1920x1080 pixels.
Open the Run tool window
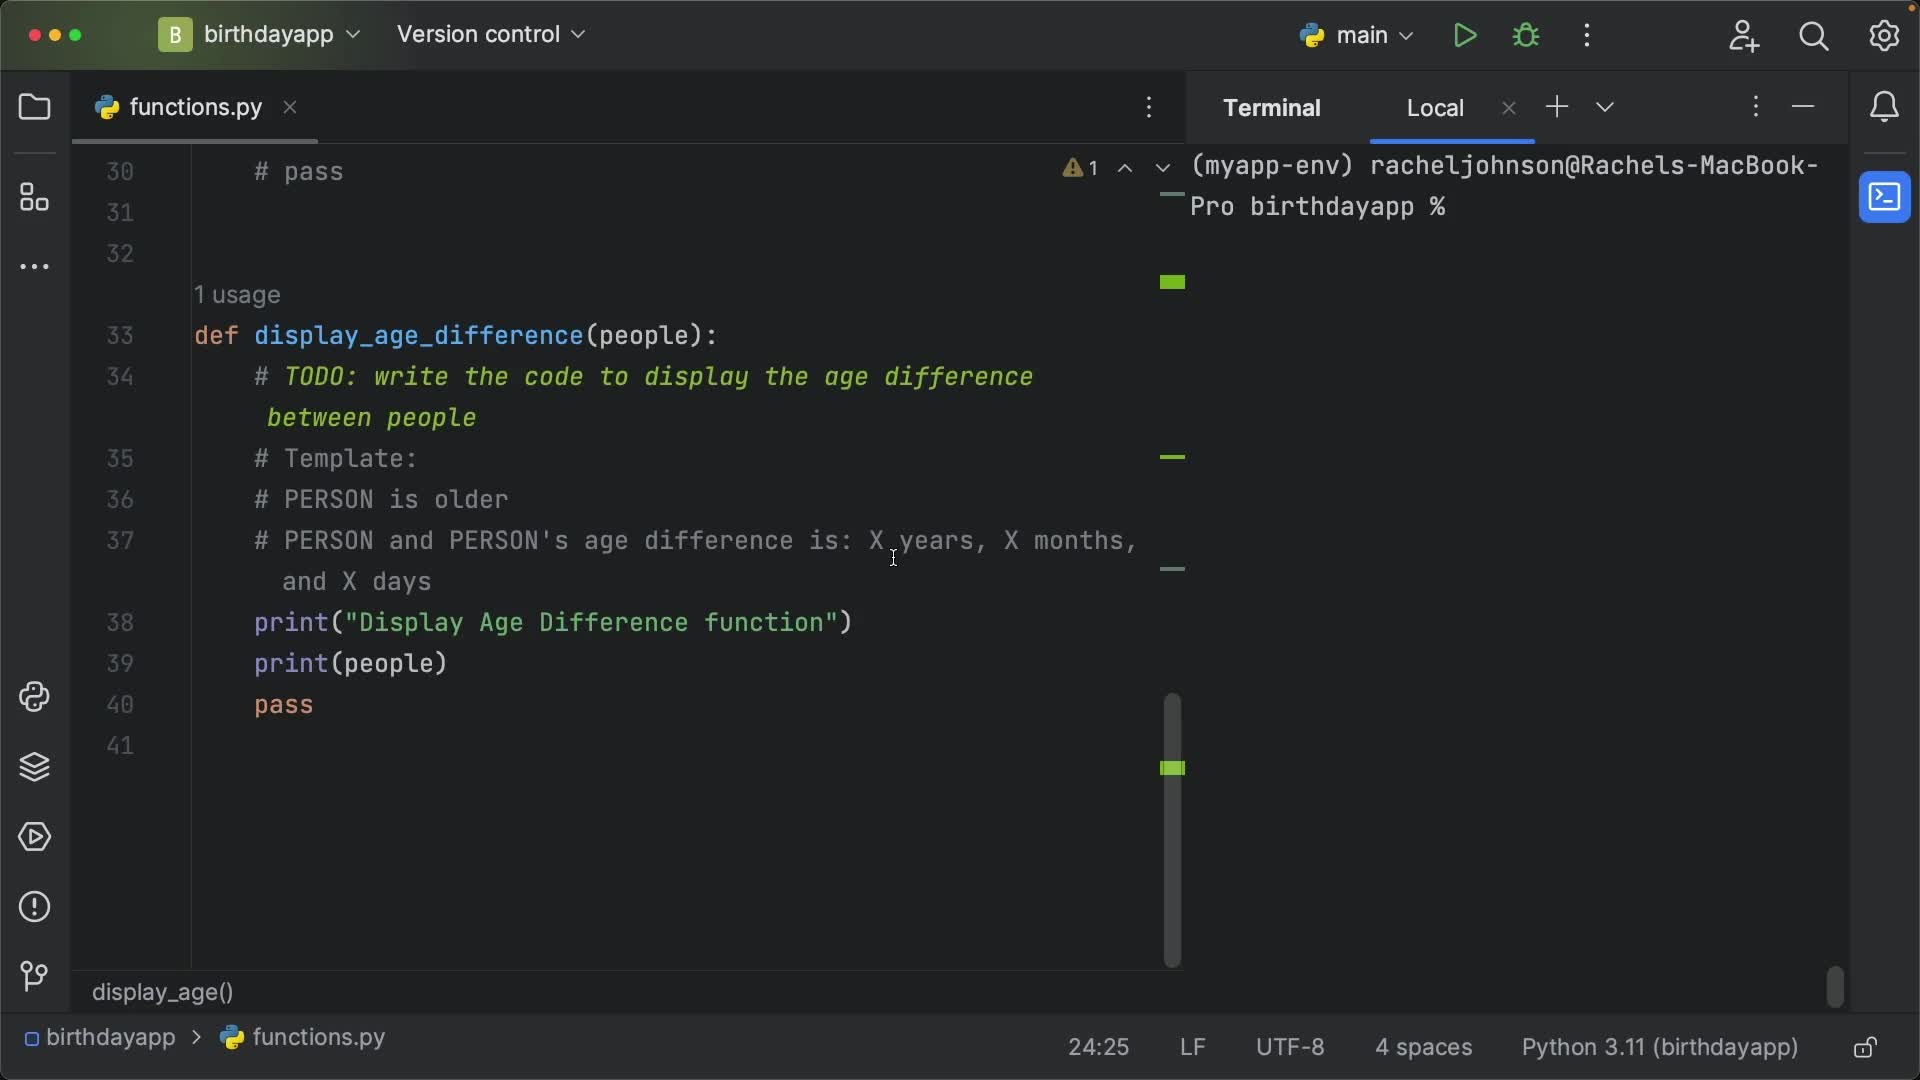35,838
